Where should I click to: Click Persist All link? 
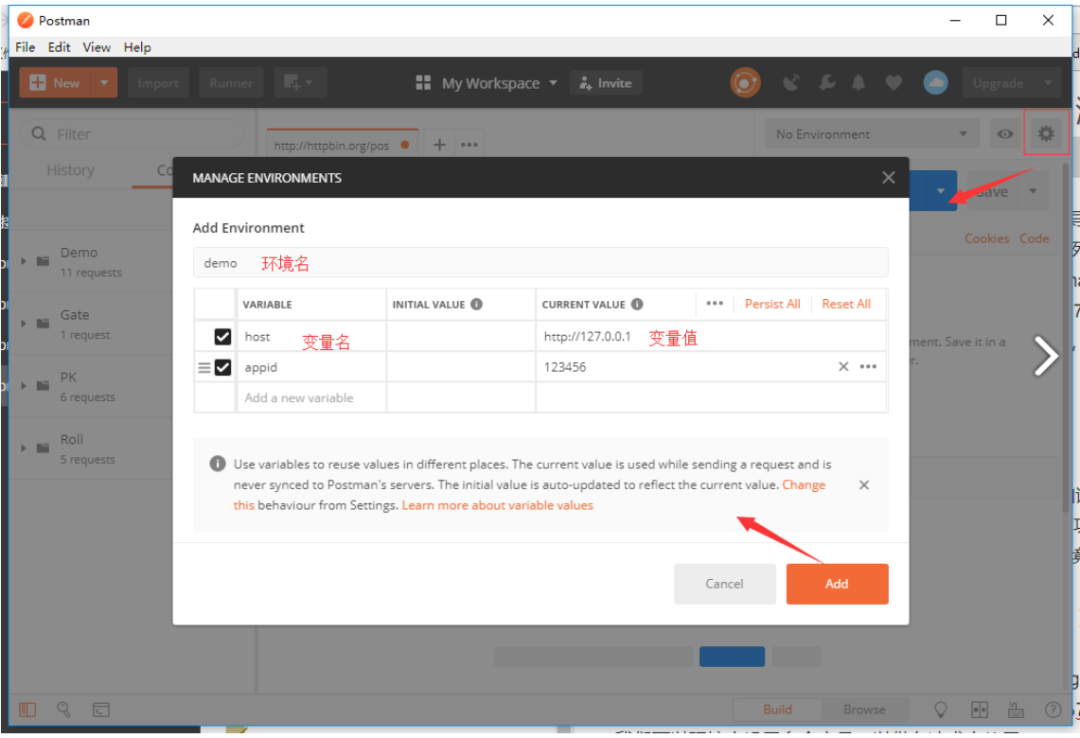[x=772, y=304]
